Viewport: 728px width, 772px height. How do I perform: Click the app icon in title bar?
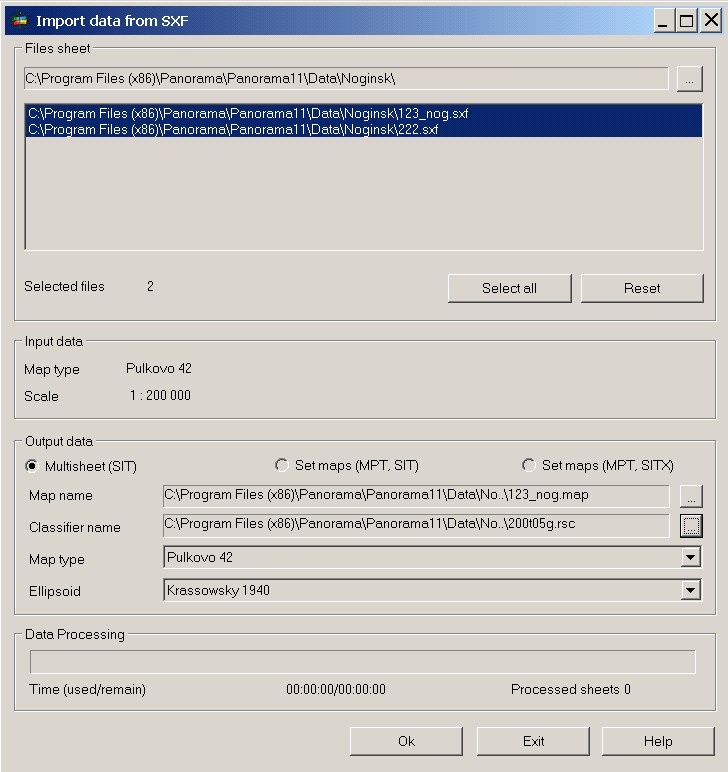(x=18, y=21)
